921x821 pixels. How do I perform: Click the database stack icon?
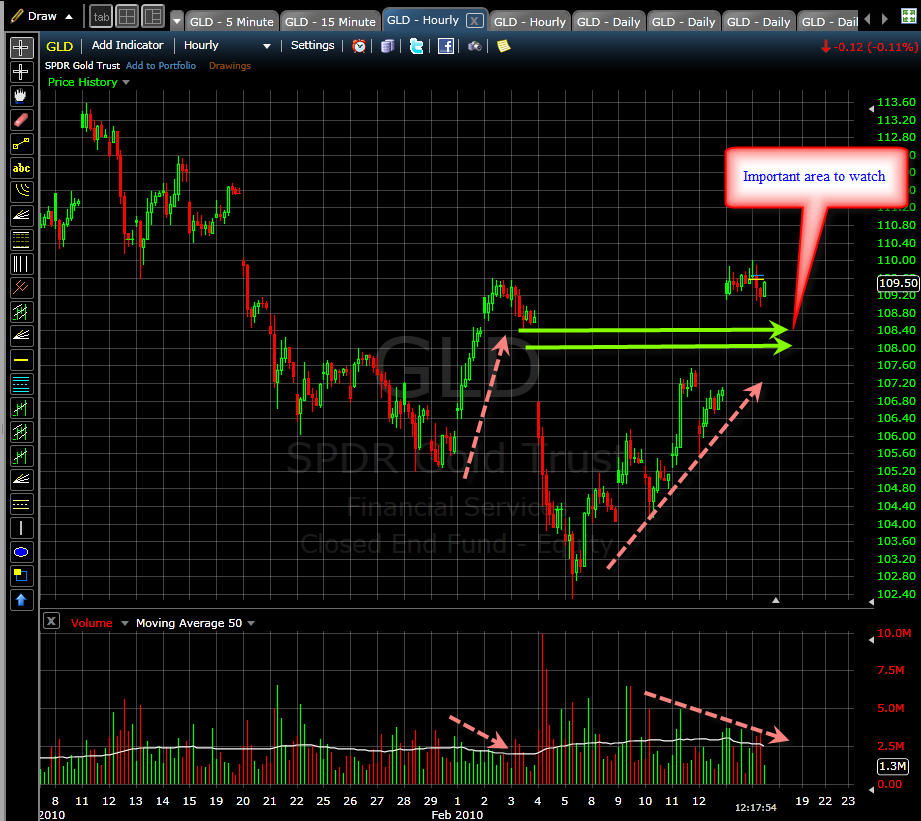pyautogui.click(x=387, y=46)
